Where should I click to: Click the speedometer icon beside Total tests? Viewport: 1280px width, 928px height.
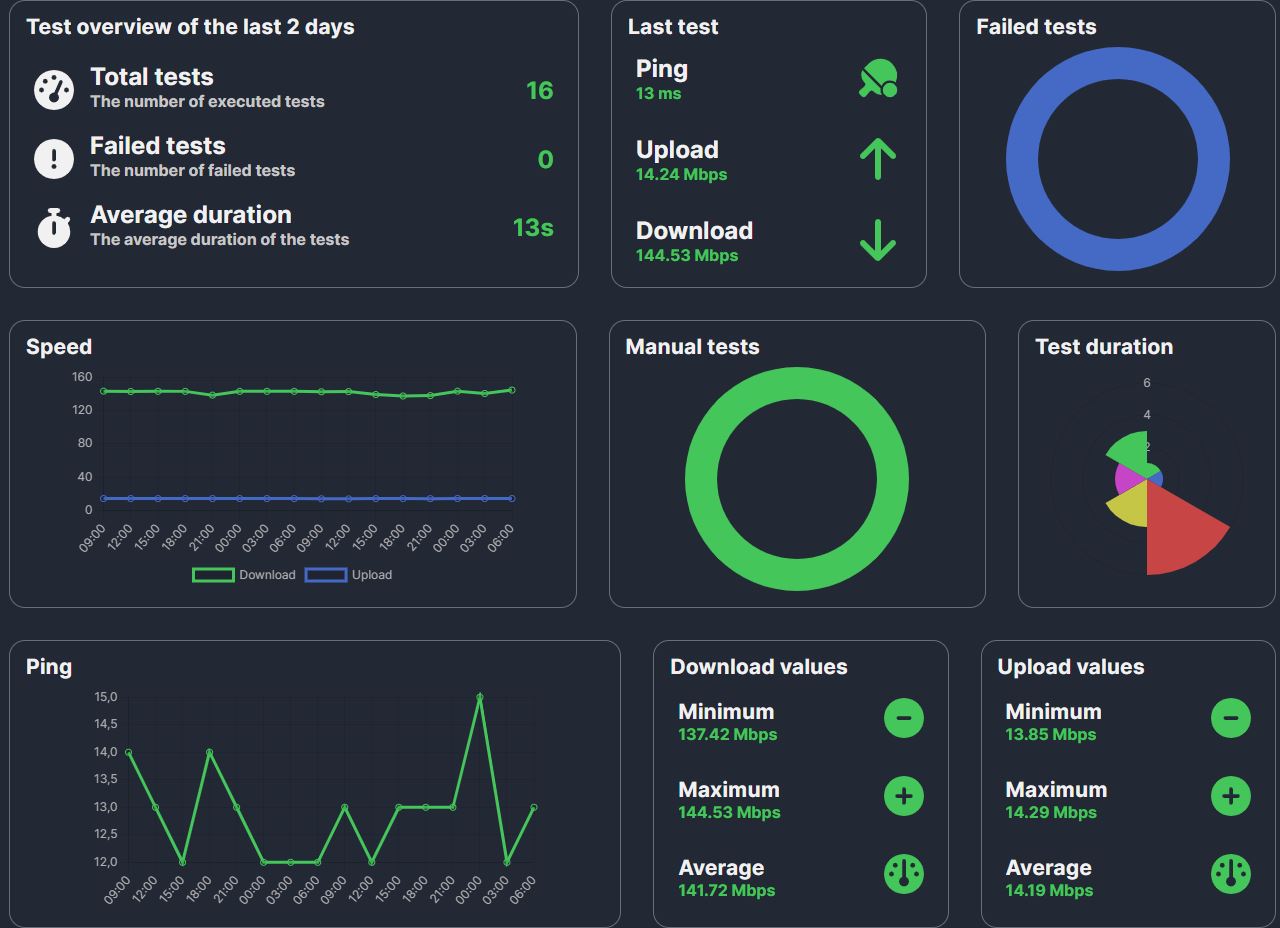tap(54, 90)
